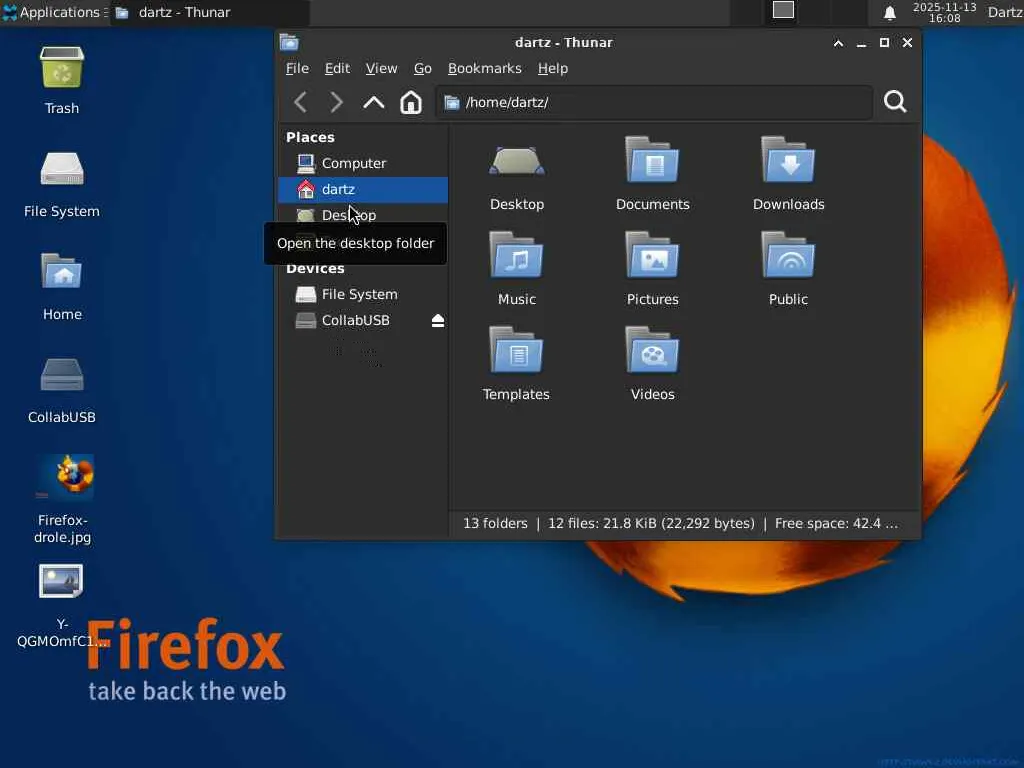Open the Downloads folder
This screenshot has width=1024, height=768.
[788, 175]
